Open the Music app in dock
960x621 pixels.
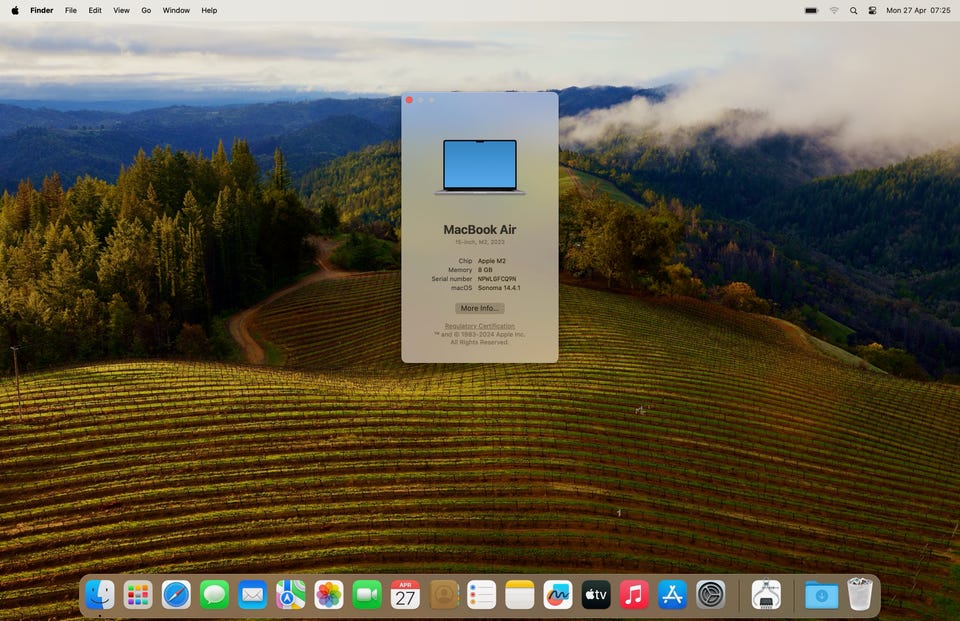tap(634, 595)
